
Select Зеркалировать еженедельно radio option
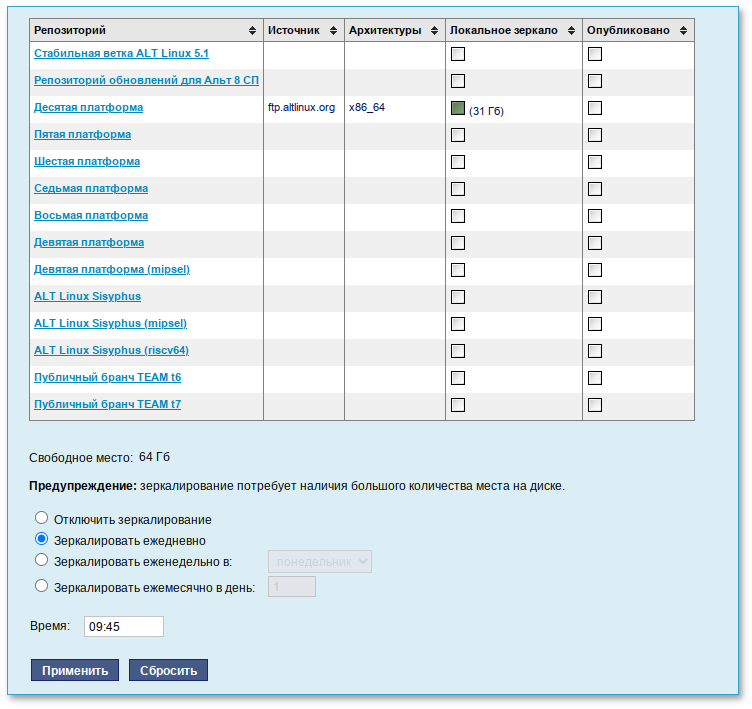(x=42, y=561)
